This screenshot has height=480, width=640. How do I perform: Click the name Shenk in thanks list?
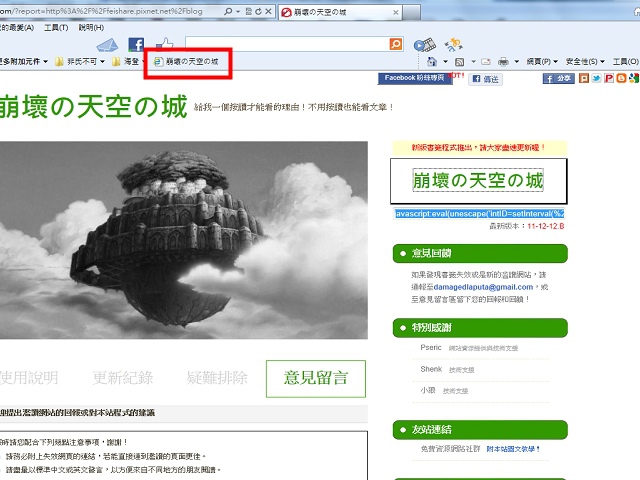(431, 369)
